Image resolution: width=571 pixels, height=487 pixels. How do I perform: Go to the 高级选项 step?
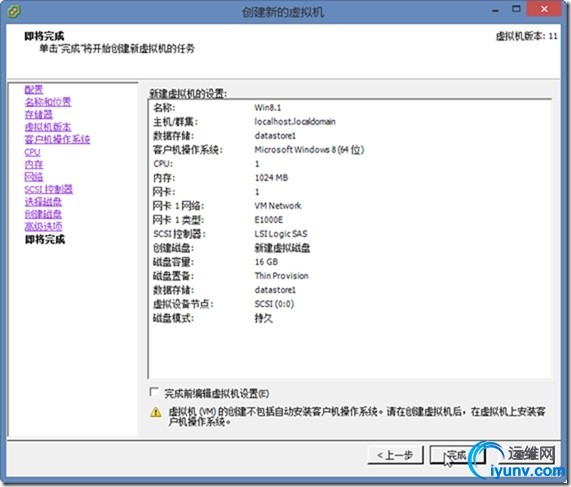pyautogui.click(x=43, y=227)
